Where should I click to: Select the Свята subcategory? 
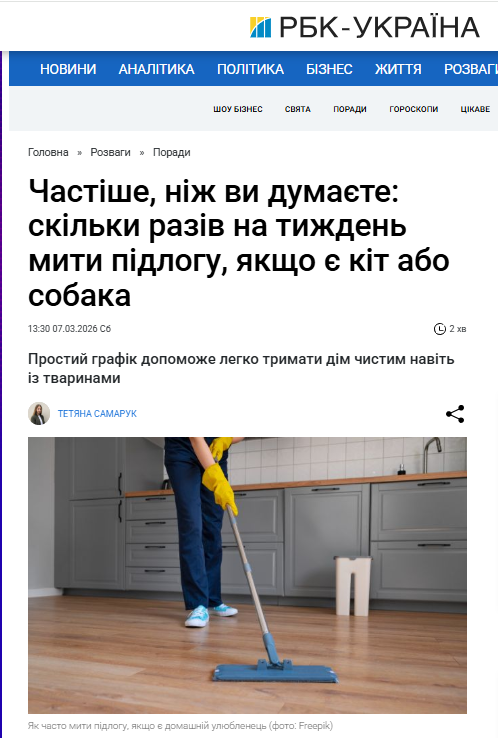point(297,109)
